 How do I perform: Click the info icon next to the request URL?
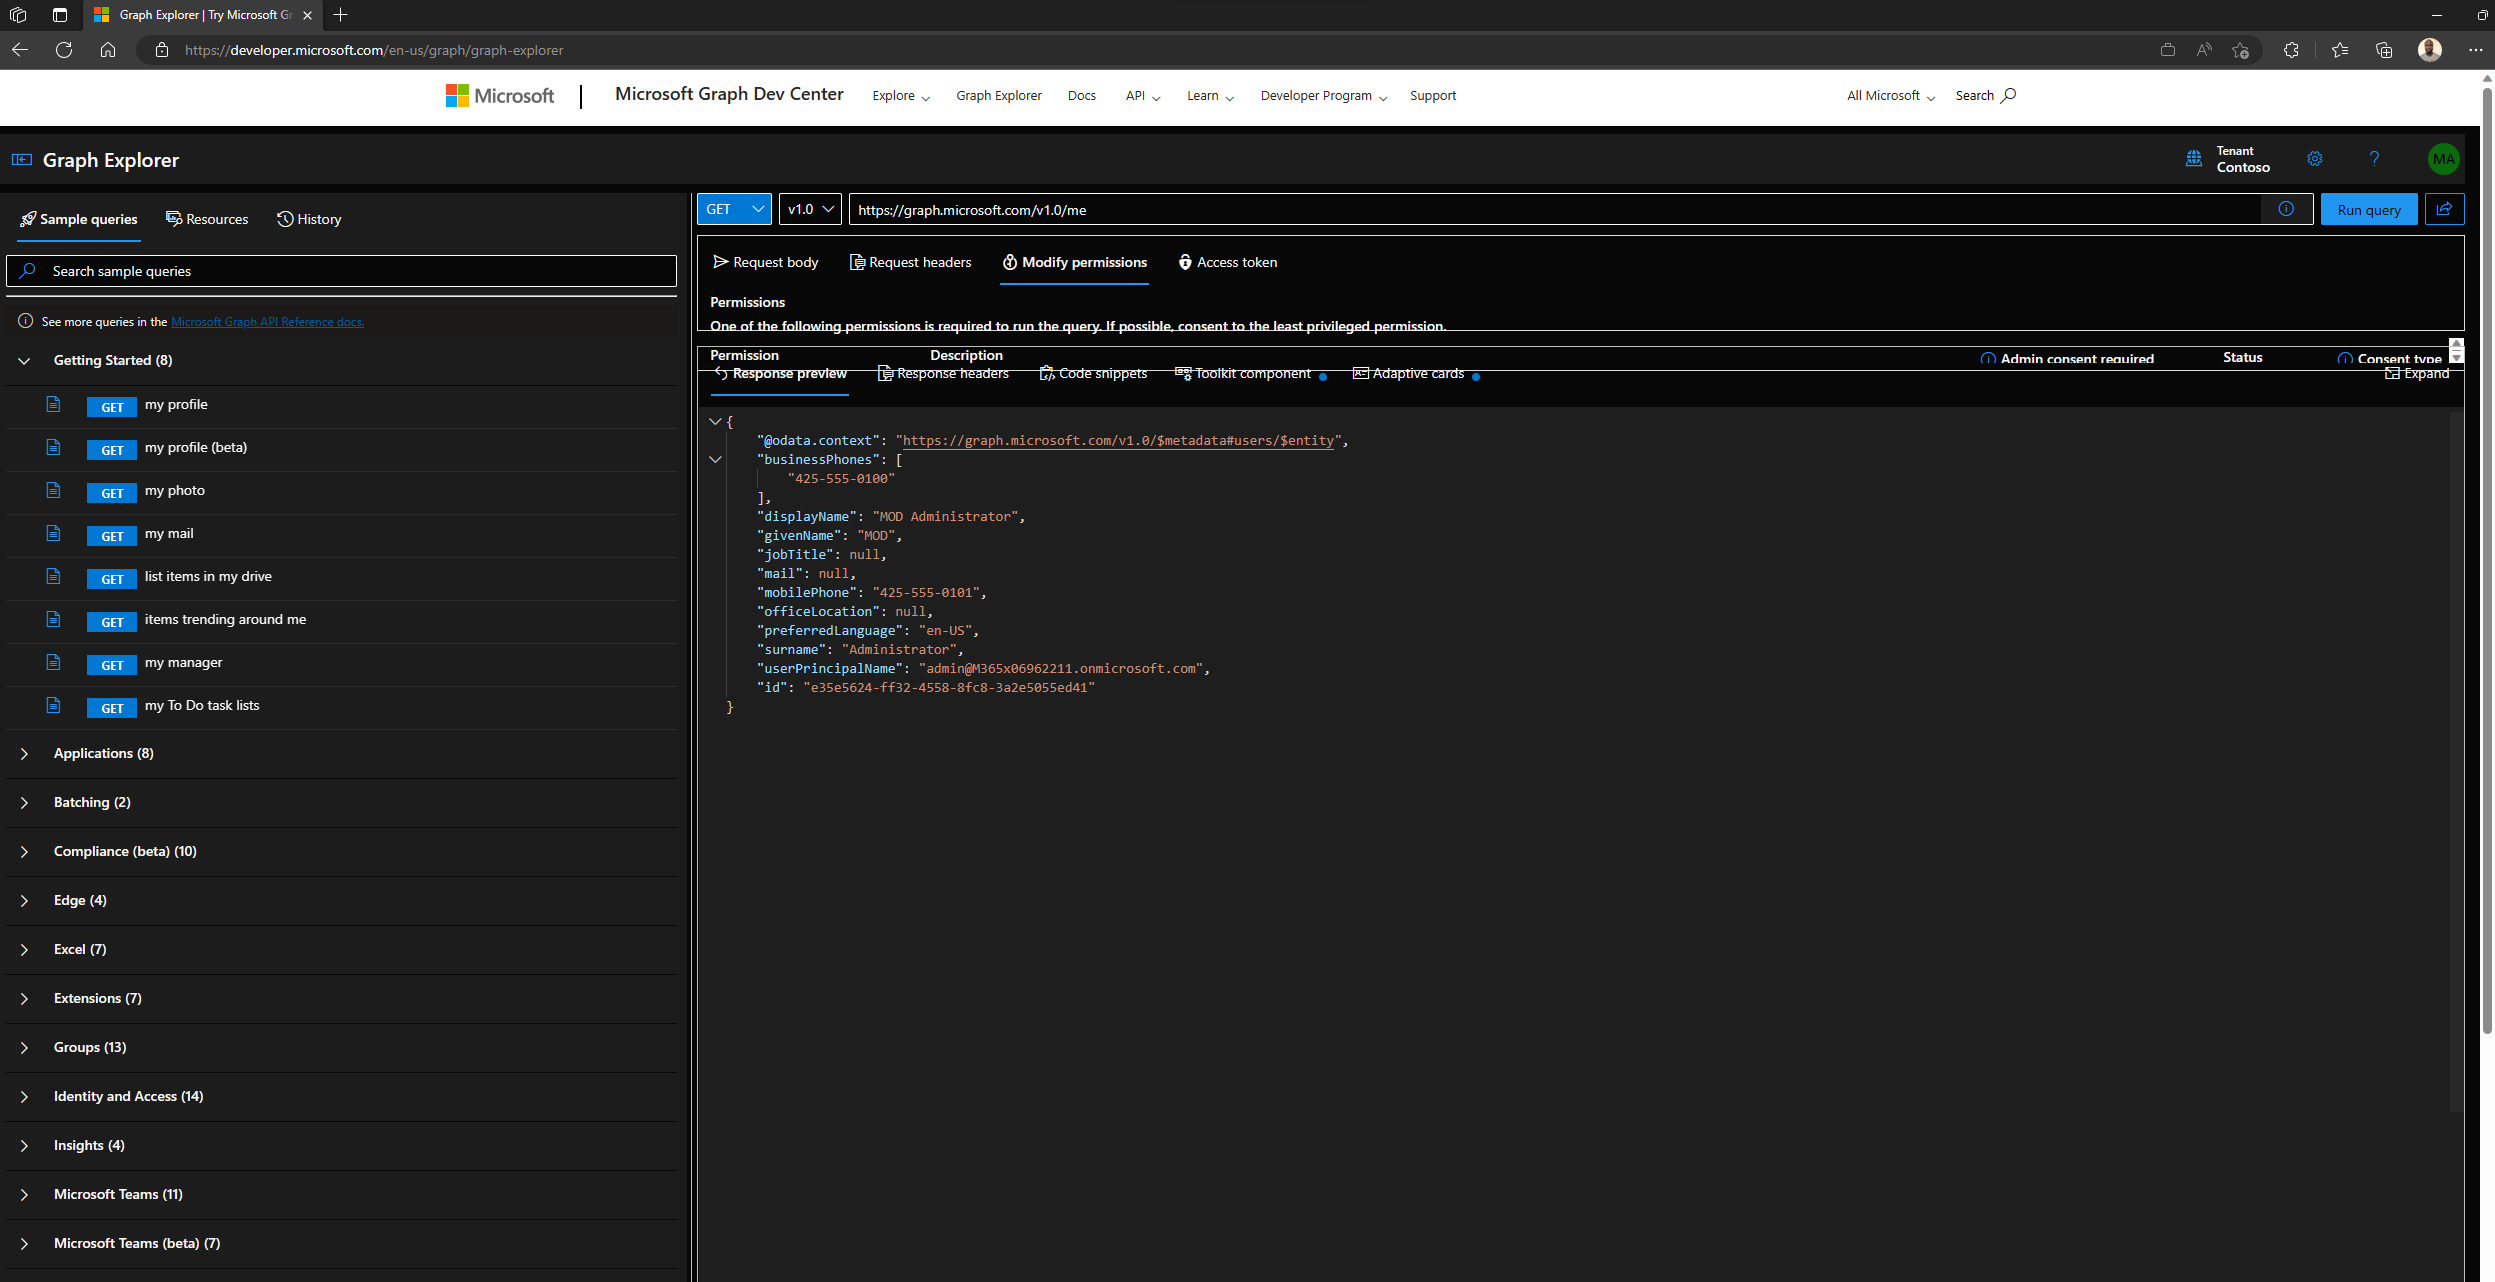click(2287, 209)
